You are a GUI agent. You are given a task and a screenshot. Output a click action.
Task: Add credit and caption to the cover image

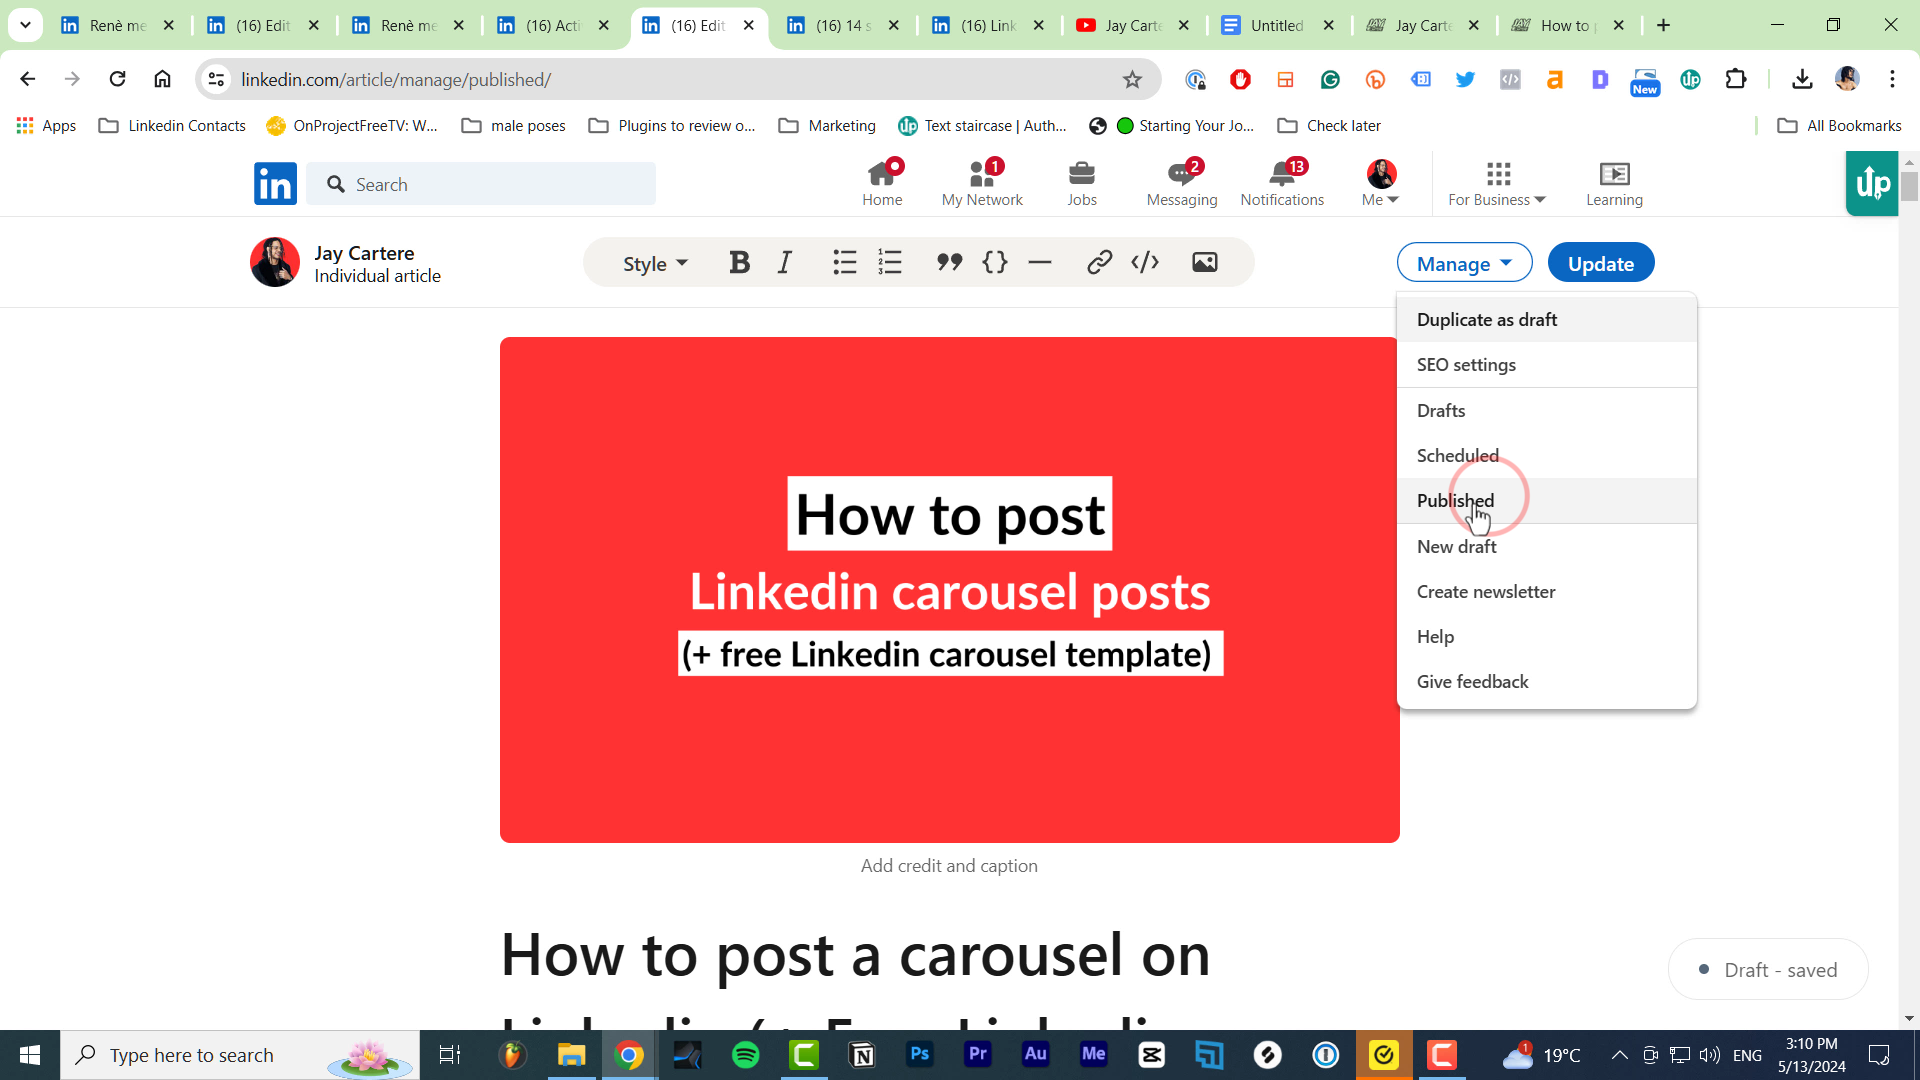click(949, 865)
